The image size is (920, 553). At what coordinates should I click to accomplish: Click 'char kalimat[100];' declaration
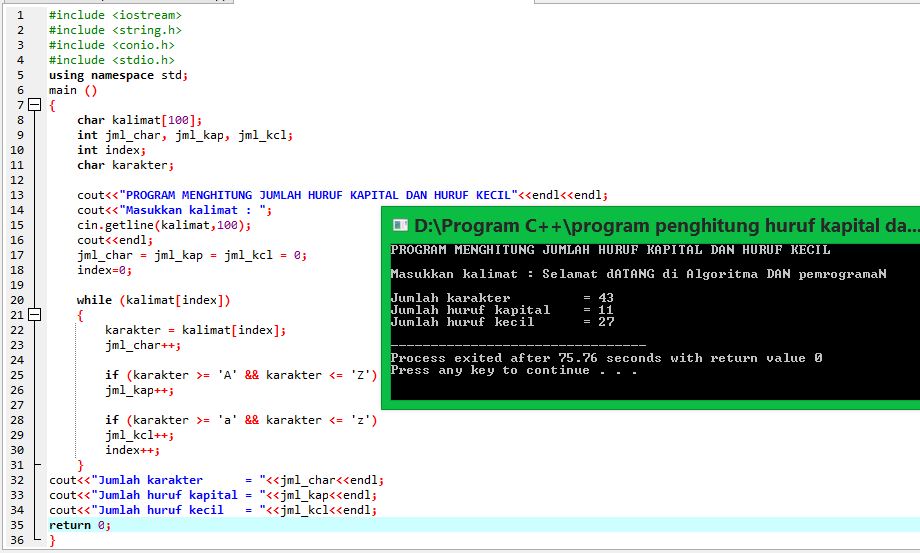[x=140, y=120]
